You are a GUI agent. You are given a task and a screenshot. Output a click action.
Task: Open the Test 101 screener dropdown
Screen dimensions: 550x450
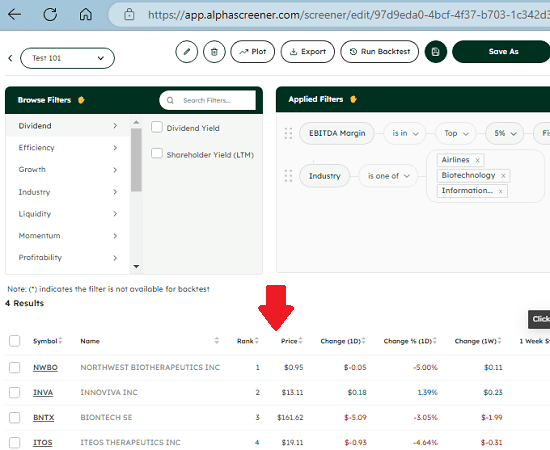(67, 58)
